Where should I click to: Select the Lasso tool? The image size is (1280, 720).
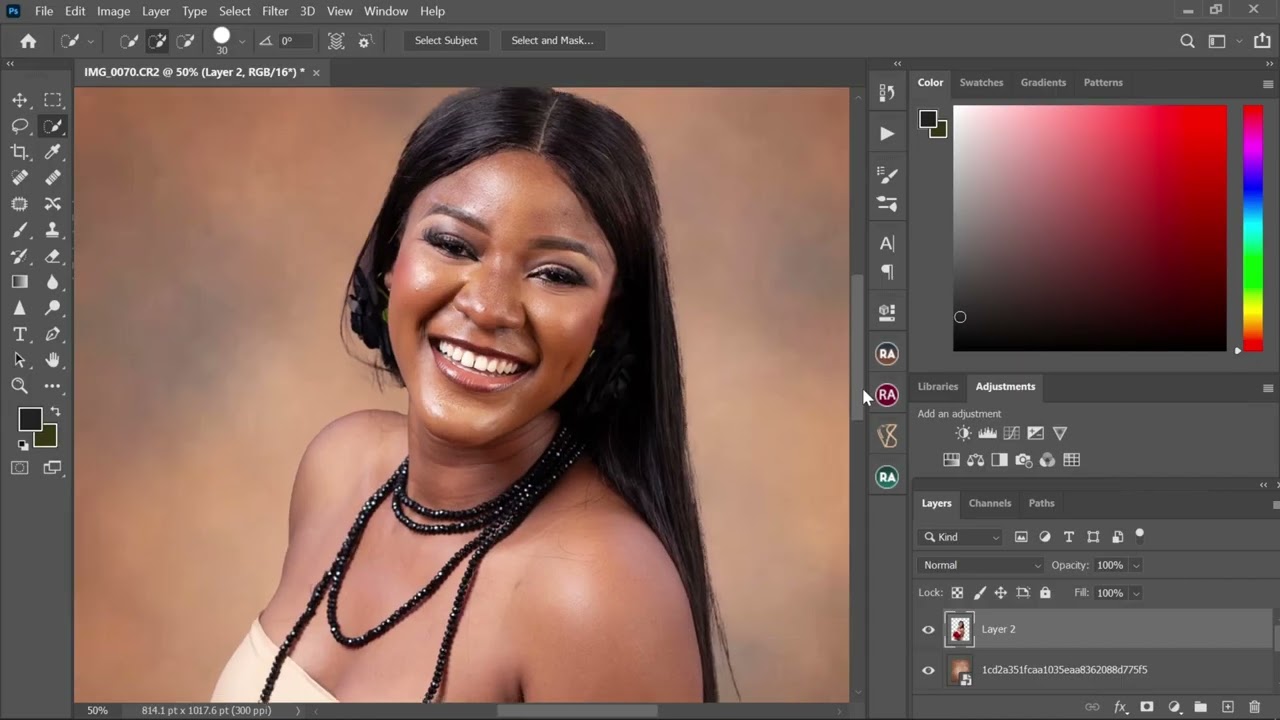(x=20, y=126)
